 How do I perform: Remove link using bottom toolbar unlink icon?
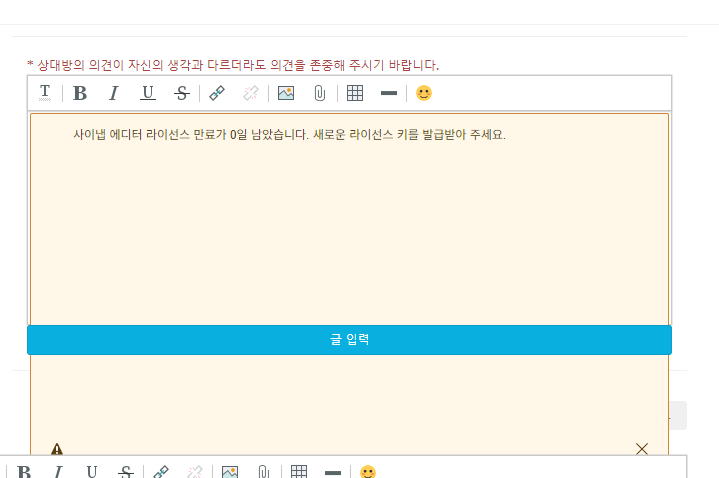tap(195, 472)
